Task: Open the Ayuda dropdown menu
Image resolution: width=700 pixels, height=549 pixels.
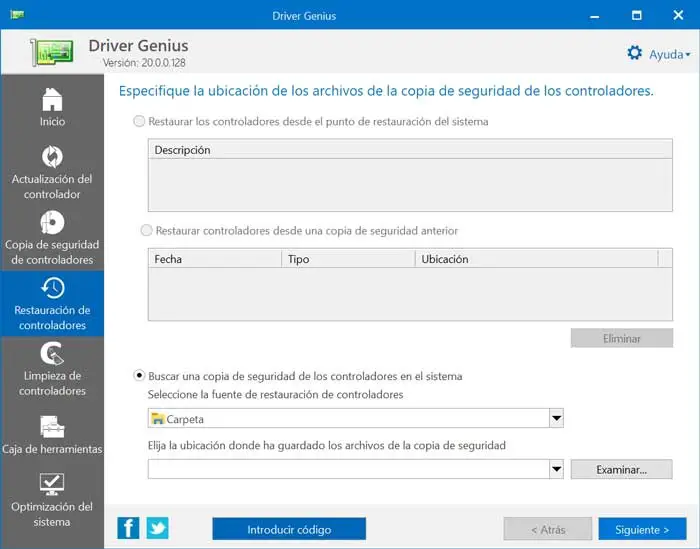Action: [x=669, y=54]
